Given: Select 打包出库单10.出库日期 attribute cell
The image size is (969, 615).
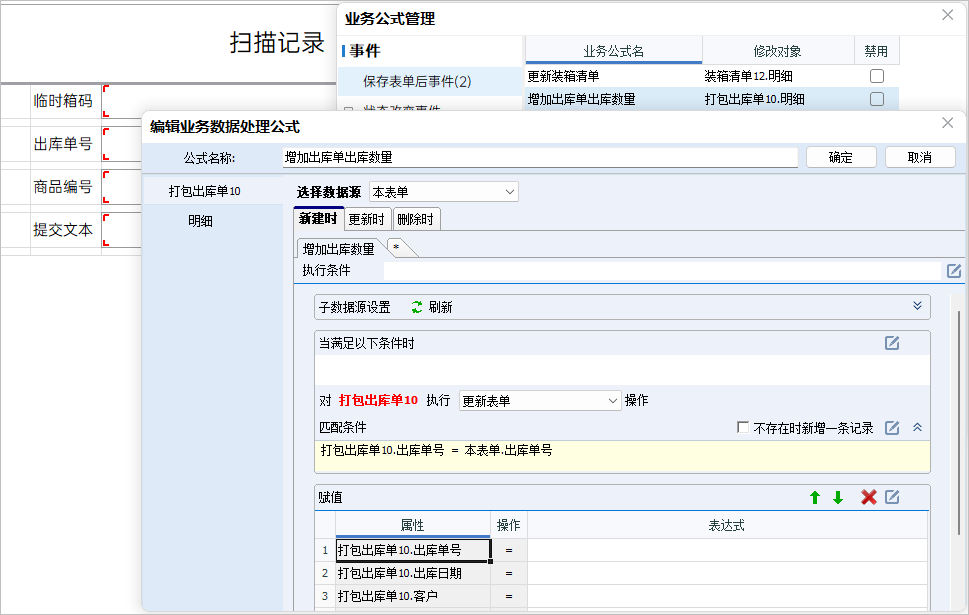Looking at the screenshot, I should point(413,574).
